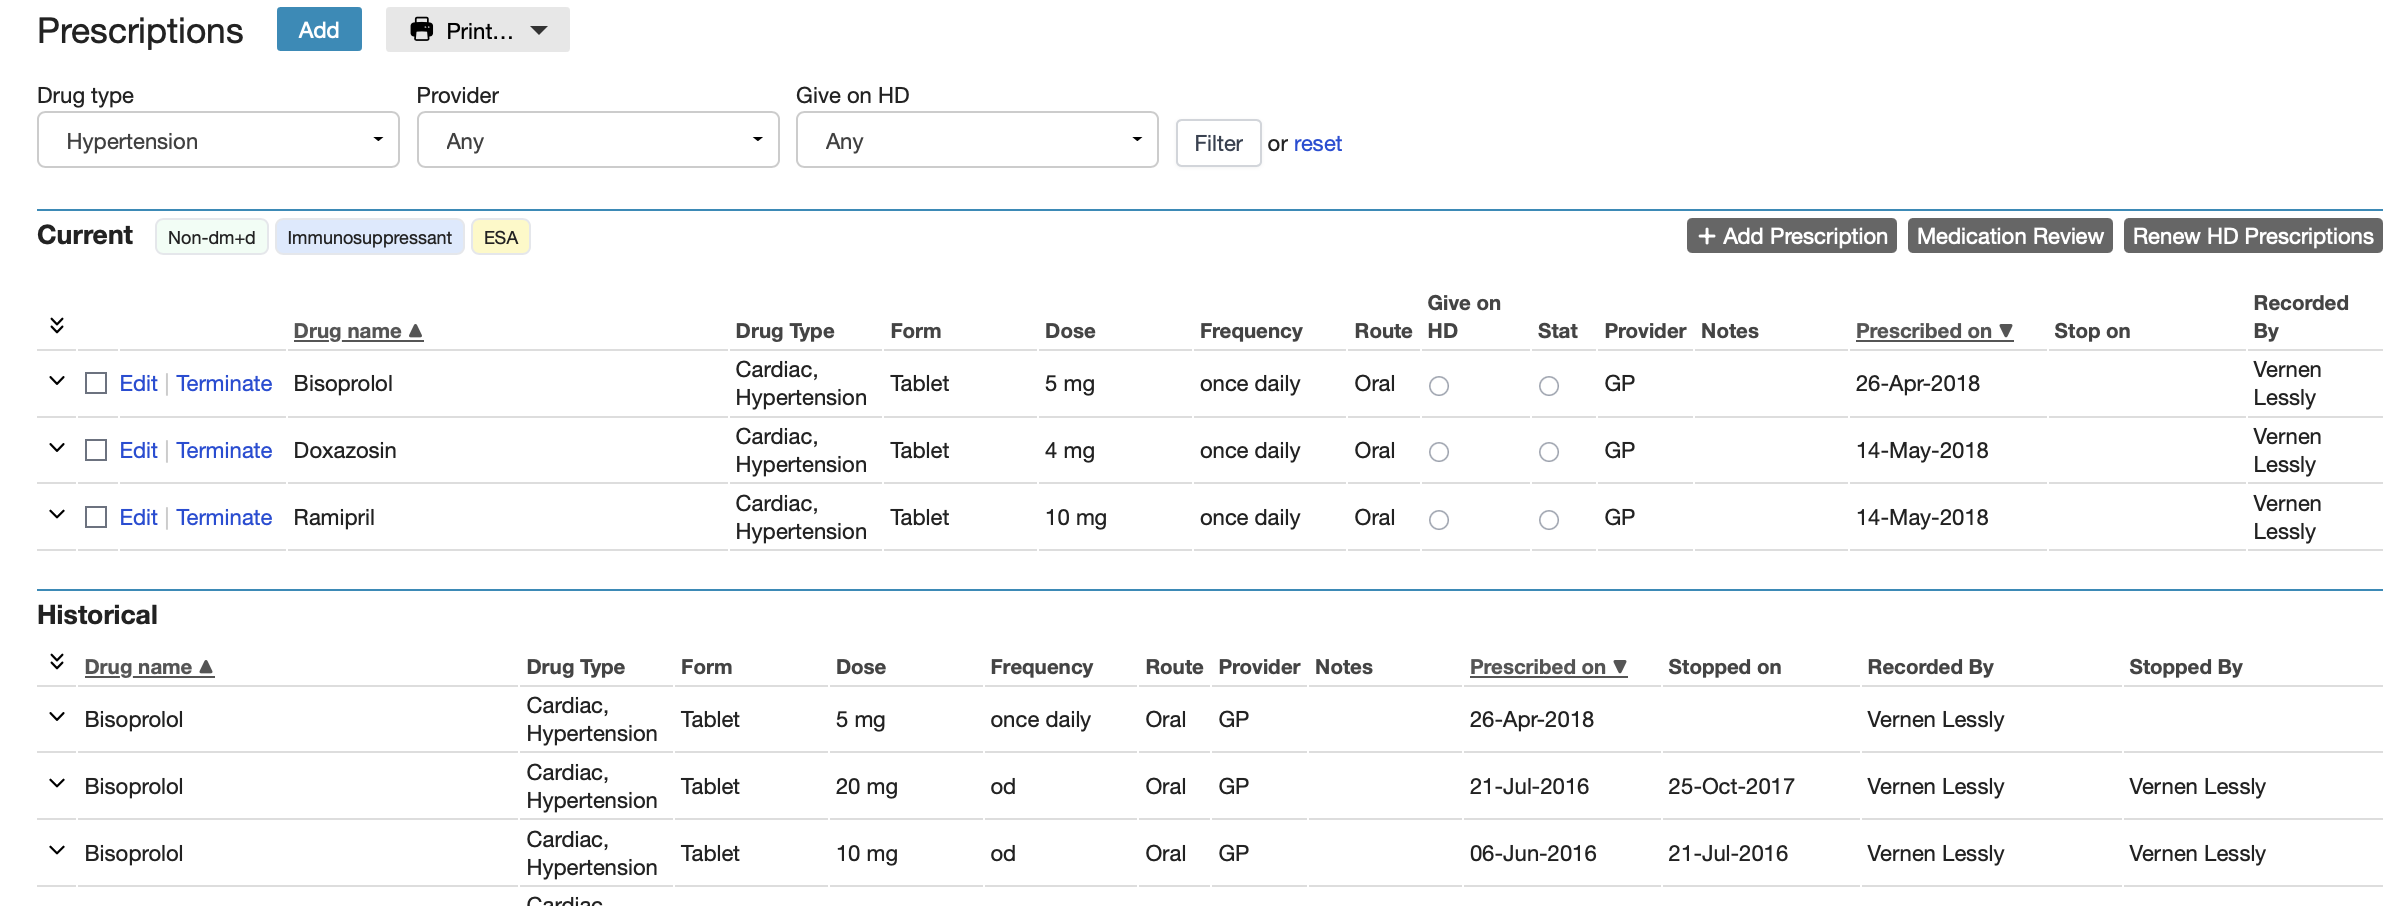Expand all rows in Current table

[57, 325]
